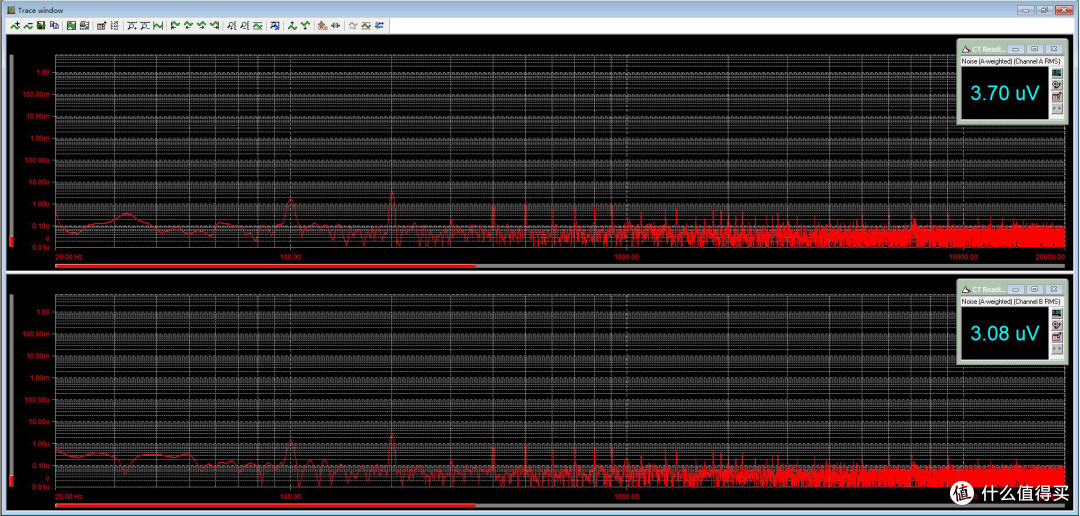This screenshot has width=1080, height=516.
Task: Minimize the Channel A CT Reading window
Action: pos(1015,49)
